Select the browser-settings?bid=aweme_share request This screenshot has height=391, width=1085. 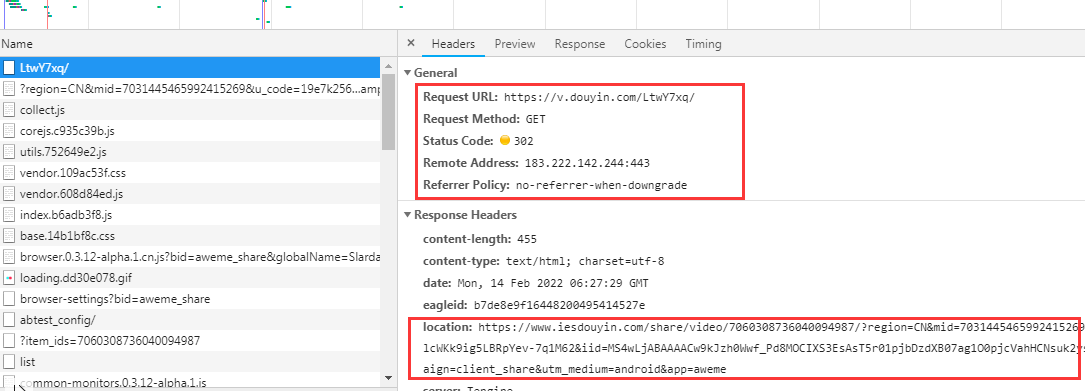190,300
